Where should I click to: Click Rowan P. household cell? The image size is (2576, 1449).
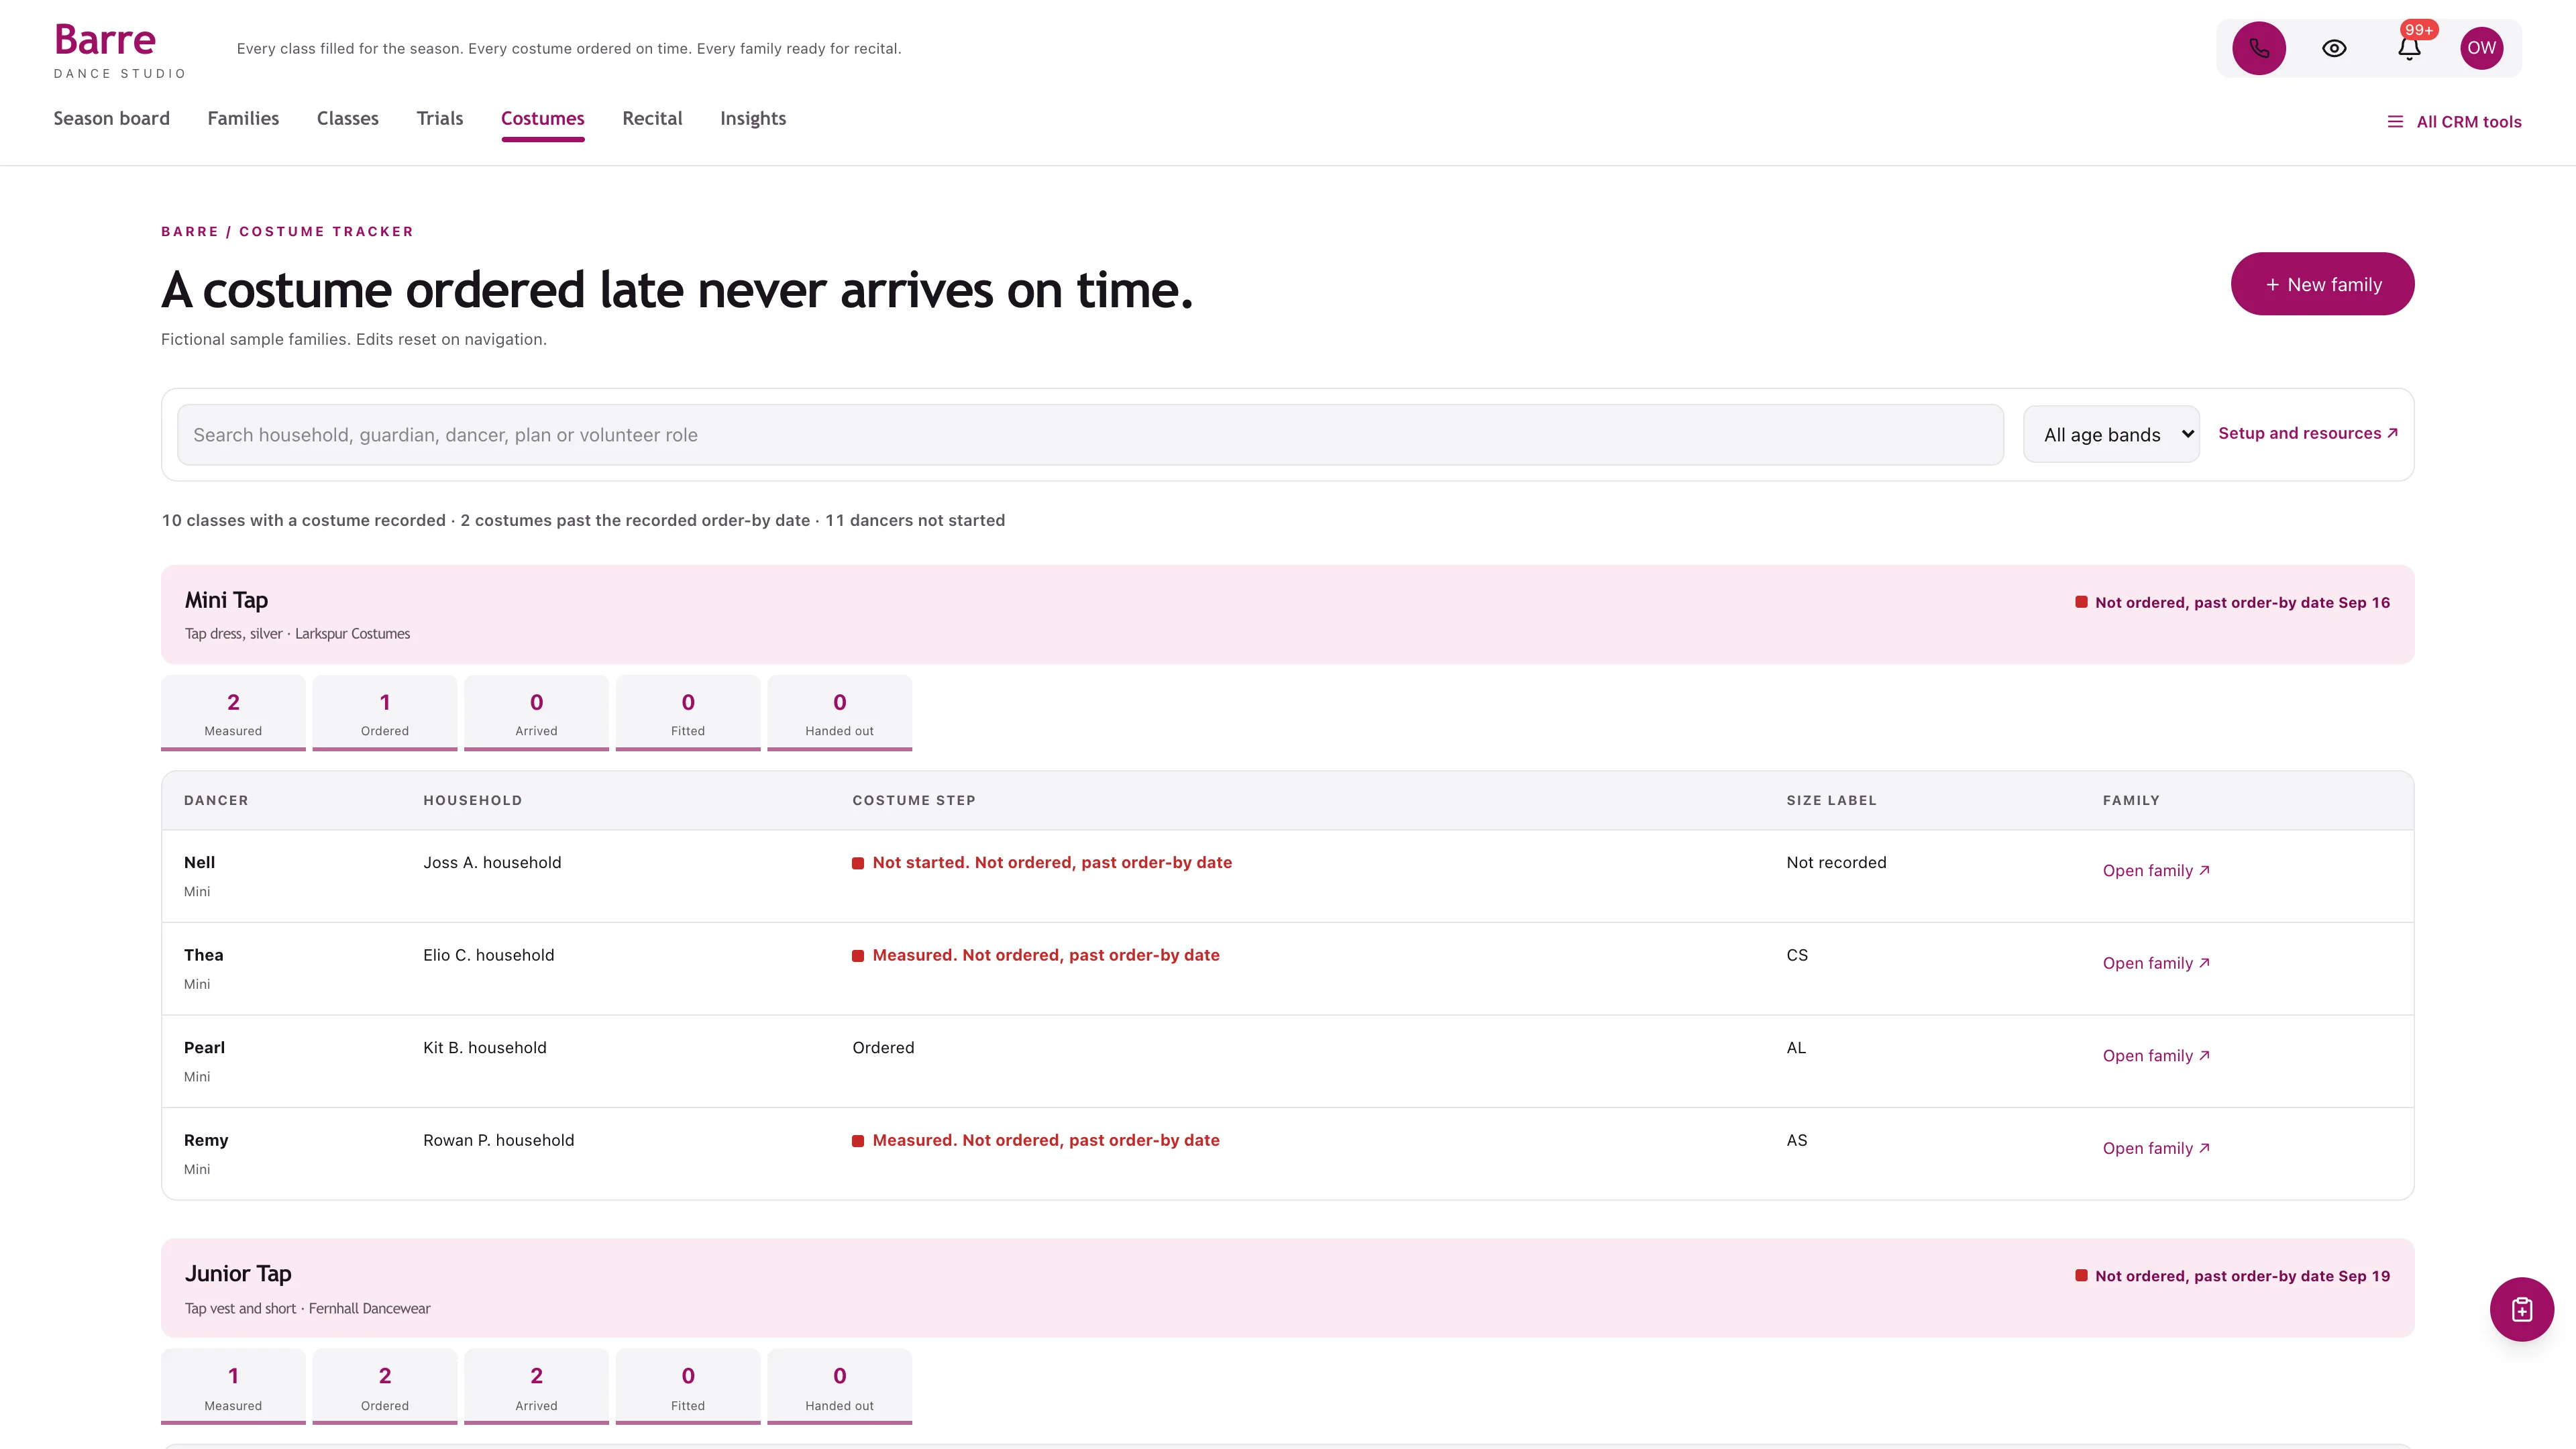(x=498, y=1140)
